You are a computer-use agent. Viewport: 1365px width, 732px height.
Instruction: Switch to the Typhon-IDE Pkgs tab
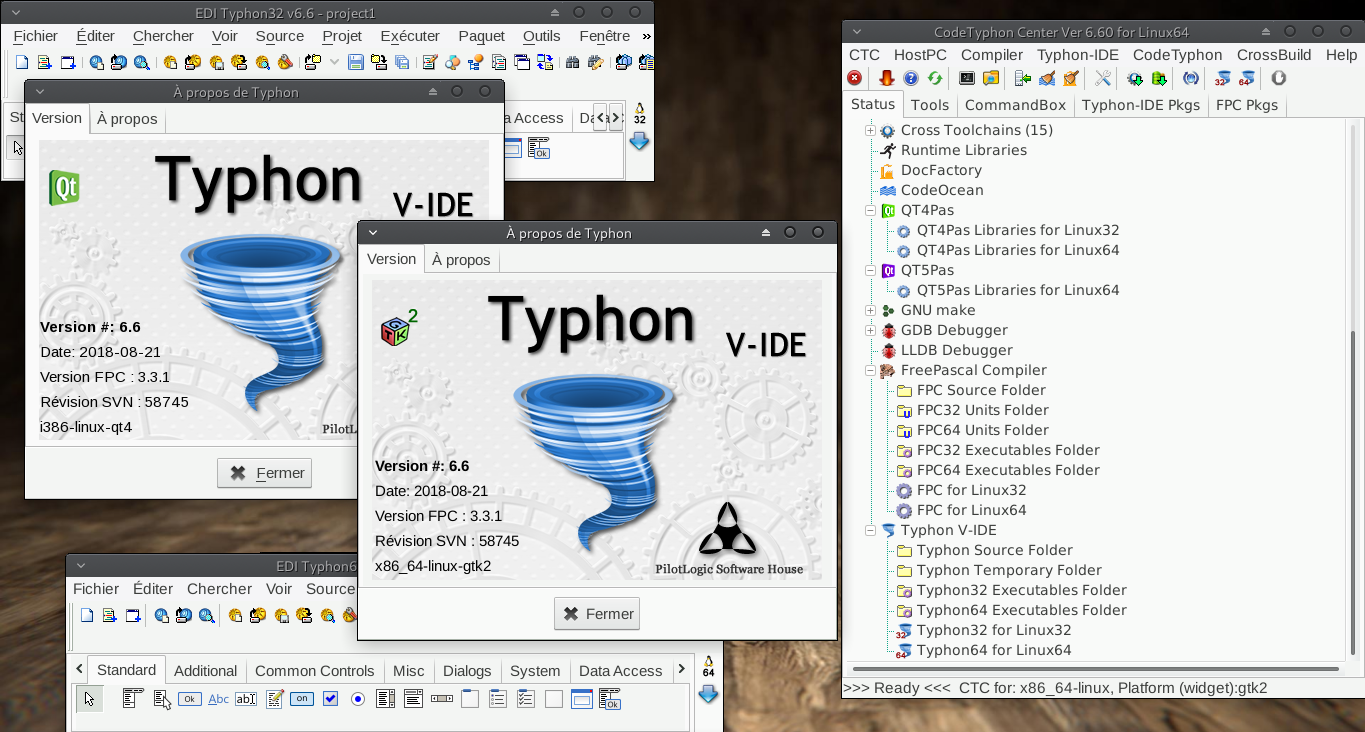point(1141,105)
